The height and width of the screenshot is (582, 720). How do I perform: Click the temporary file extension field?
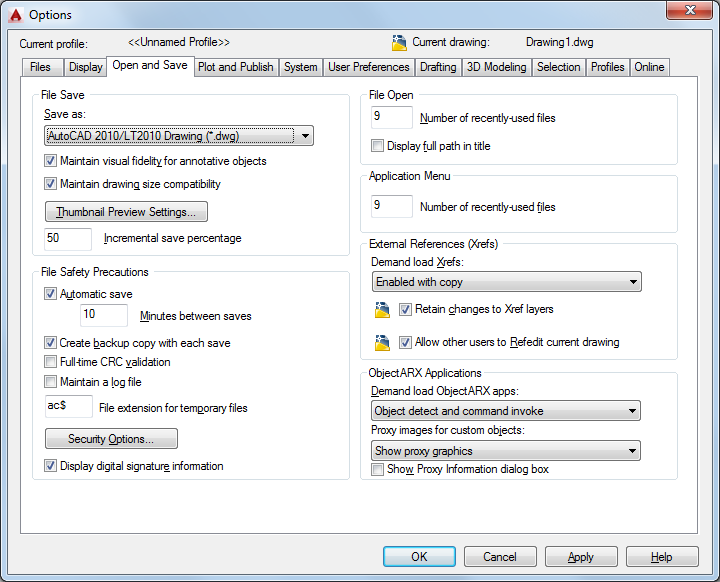tap(69, 406)
